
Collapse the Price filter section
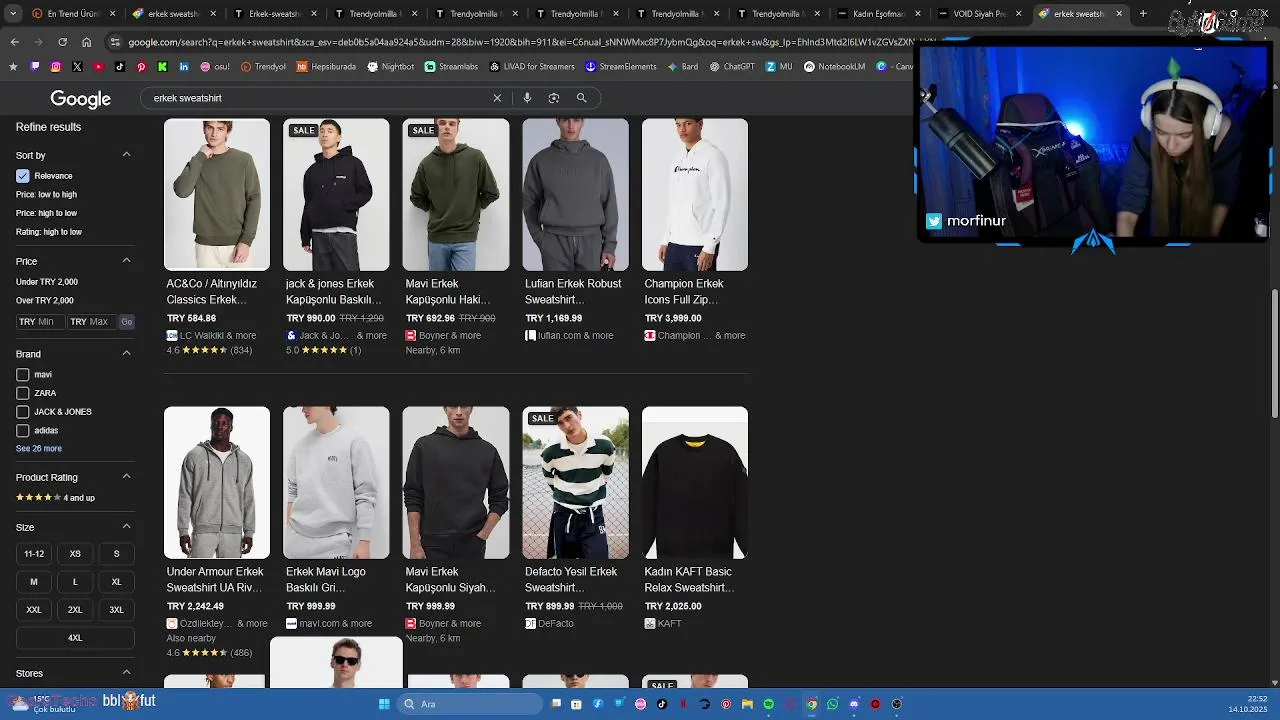coord(126,261)
